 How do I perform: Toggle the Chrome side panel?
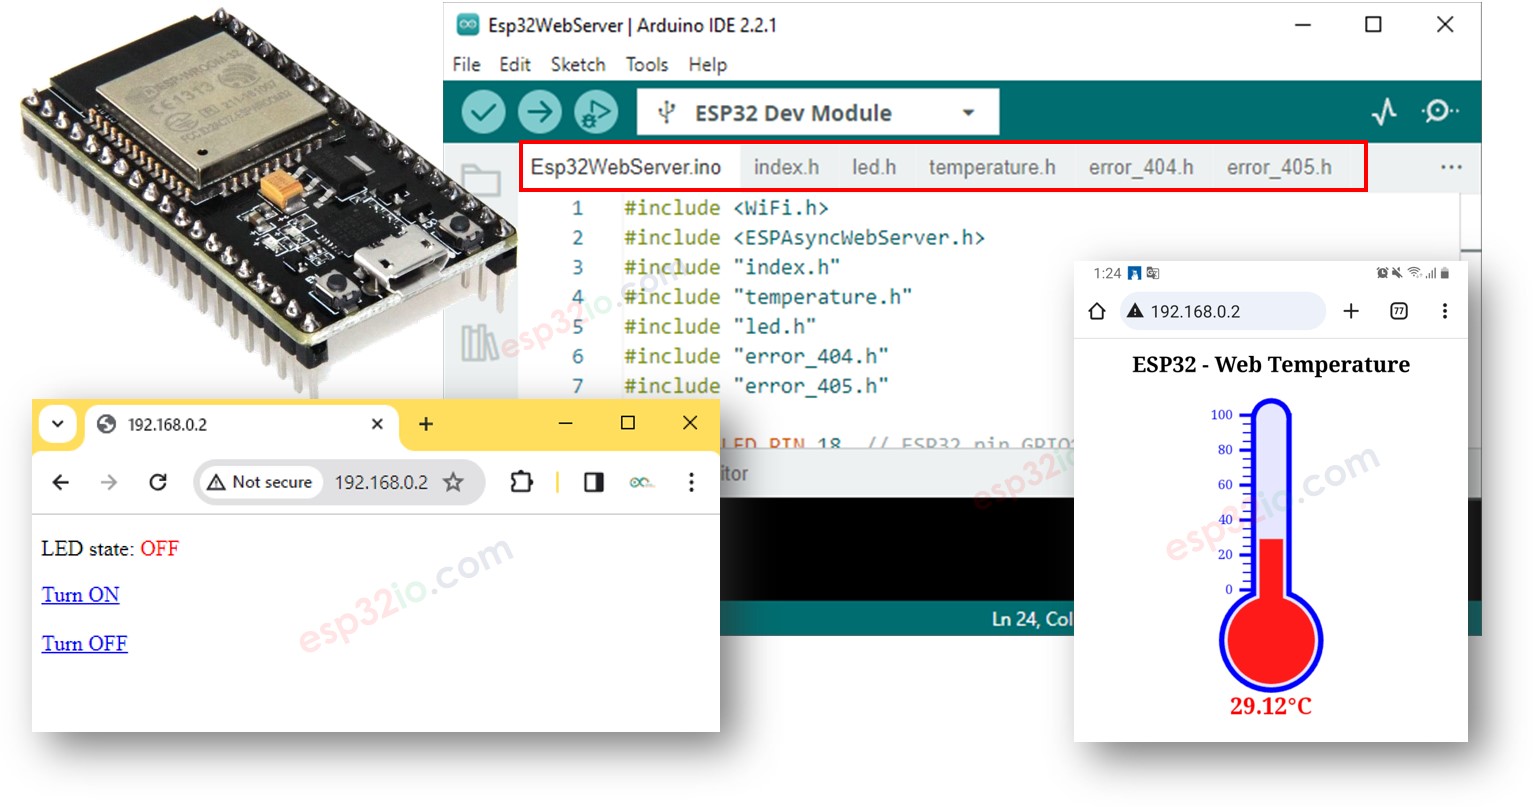click(x=594, y=482)
